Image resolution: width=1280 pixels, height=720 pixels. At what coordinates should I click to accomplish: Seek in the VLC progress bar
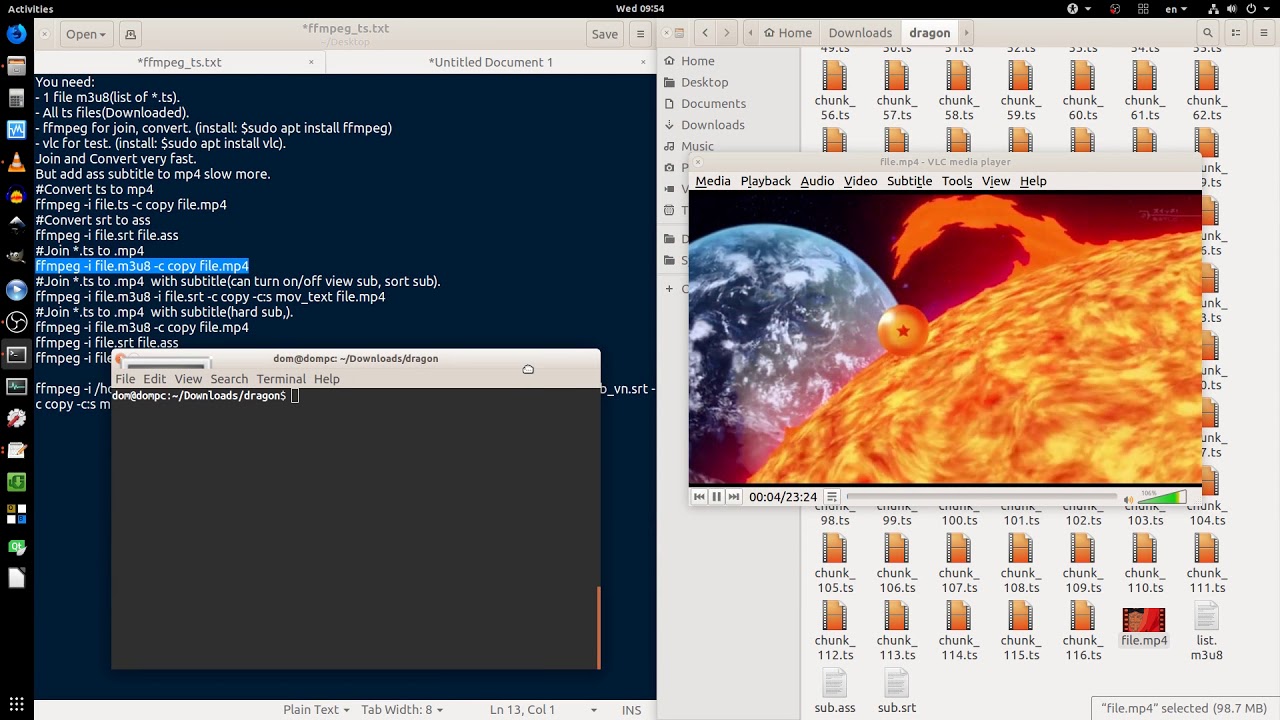[x=981, y=496]
